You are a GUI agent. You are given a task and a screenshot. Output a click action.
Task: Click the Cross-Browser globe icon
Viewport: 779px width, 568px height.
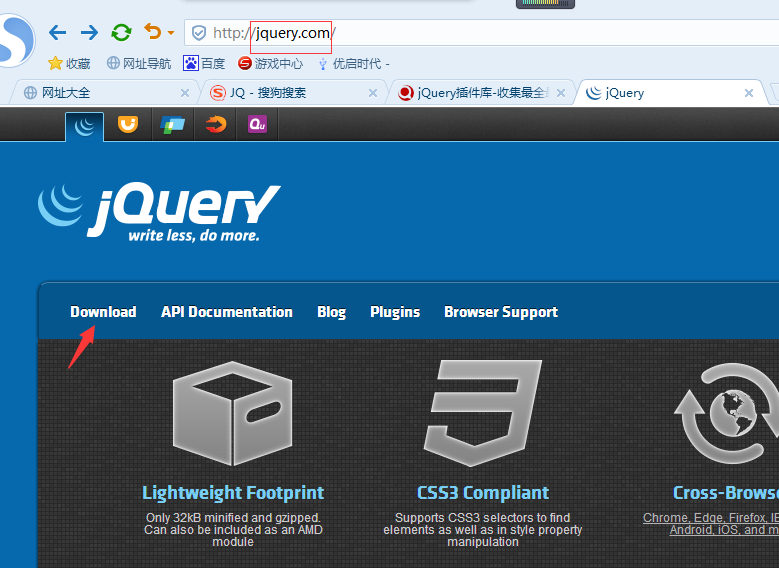[726, 413]
